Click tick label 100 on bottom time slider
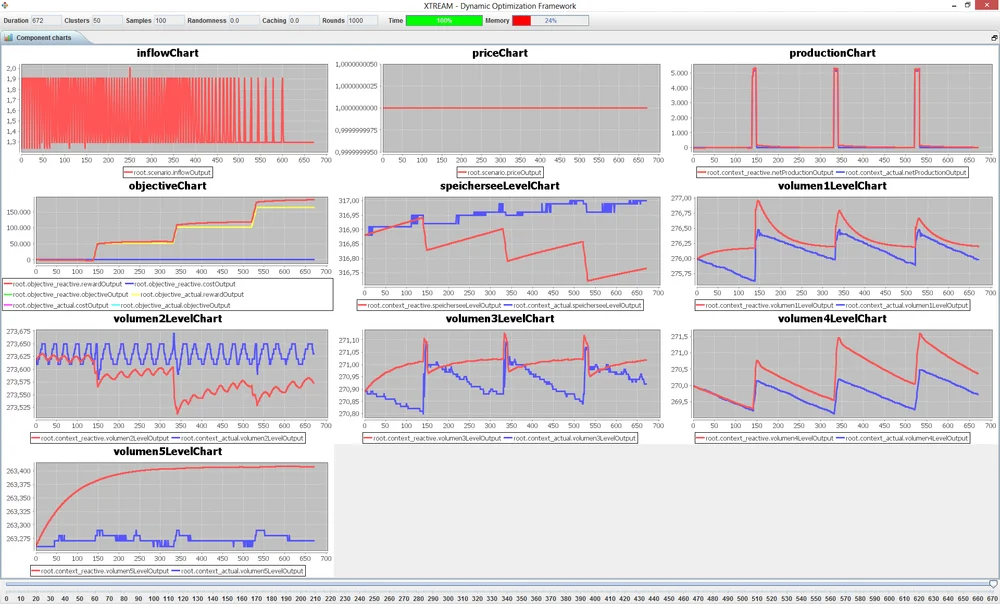Image resolution: width=1000 pixels, height=604 pixels. point(153,599)
